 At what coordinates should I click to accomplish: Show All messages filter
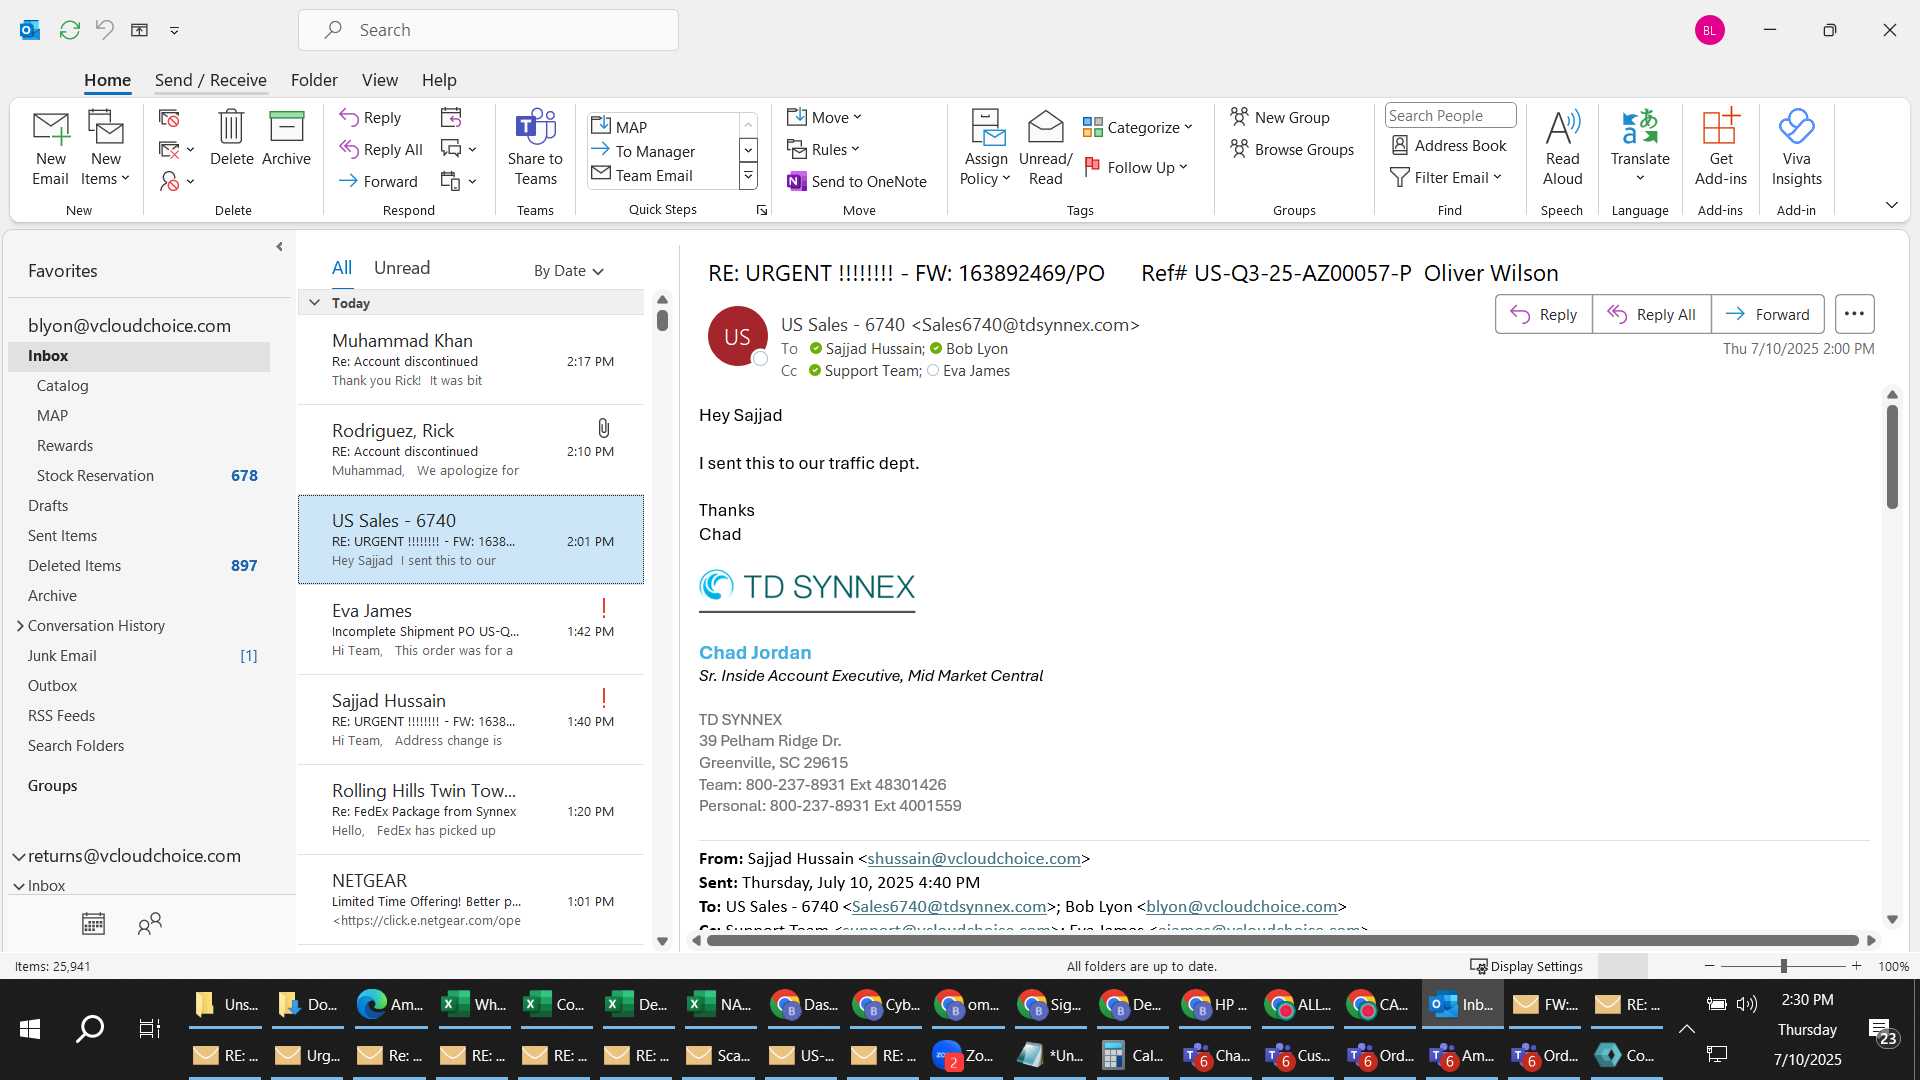[x=342, y=268]
